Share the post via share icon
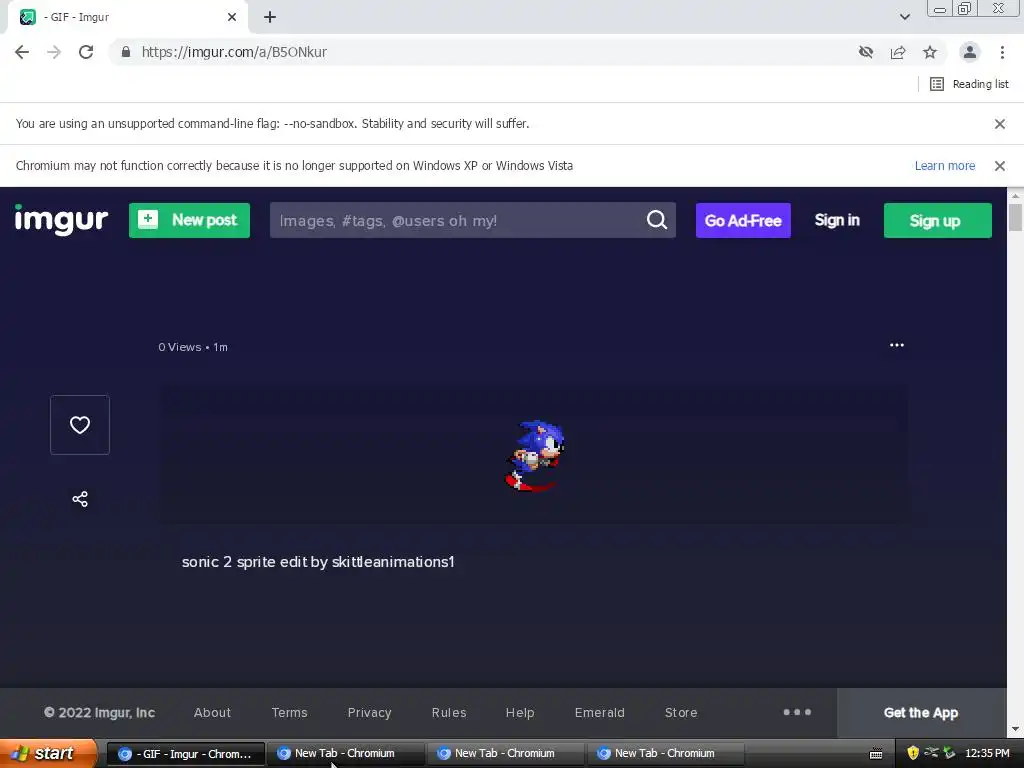 point(80,499)
